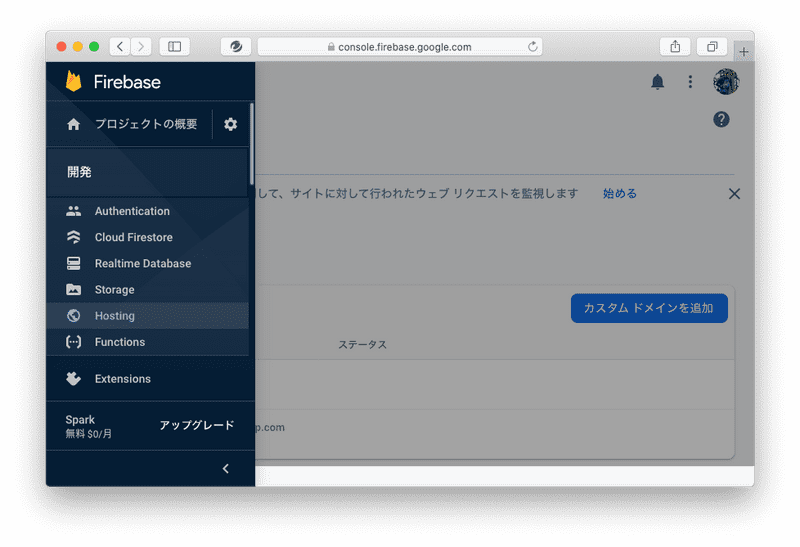Toggle the Safari sidebar button

coord(174,47)
